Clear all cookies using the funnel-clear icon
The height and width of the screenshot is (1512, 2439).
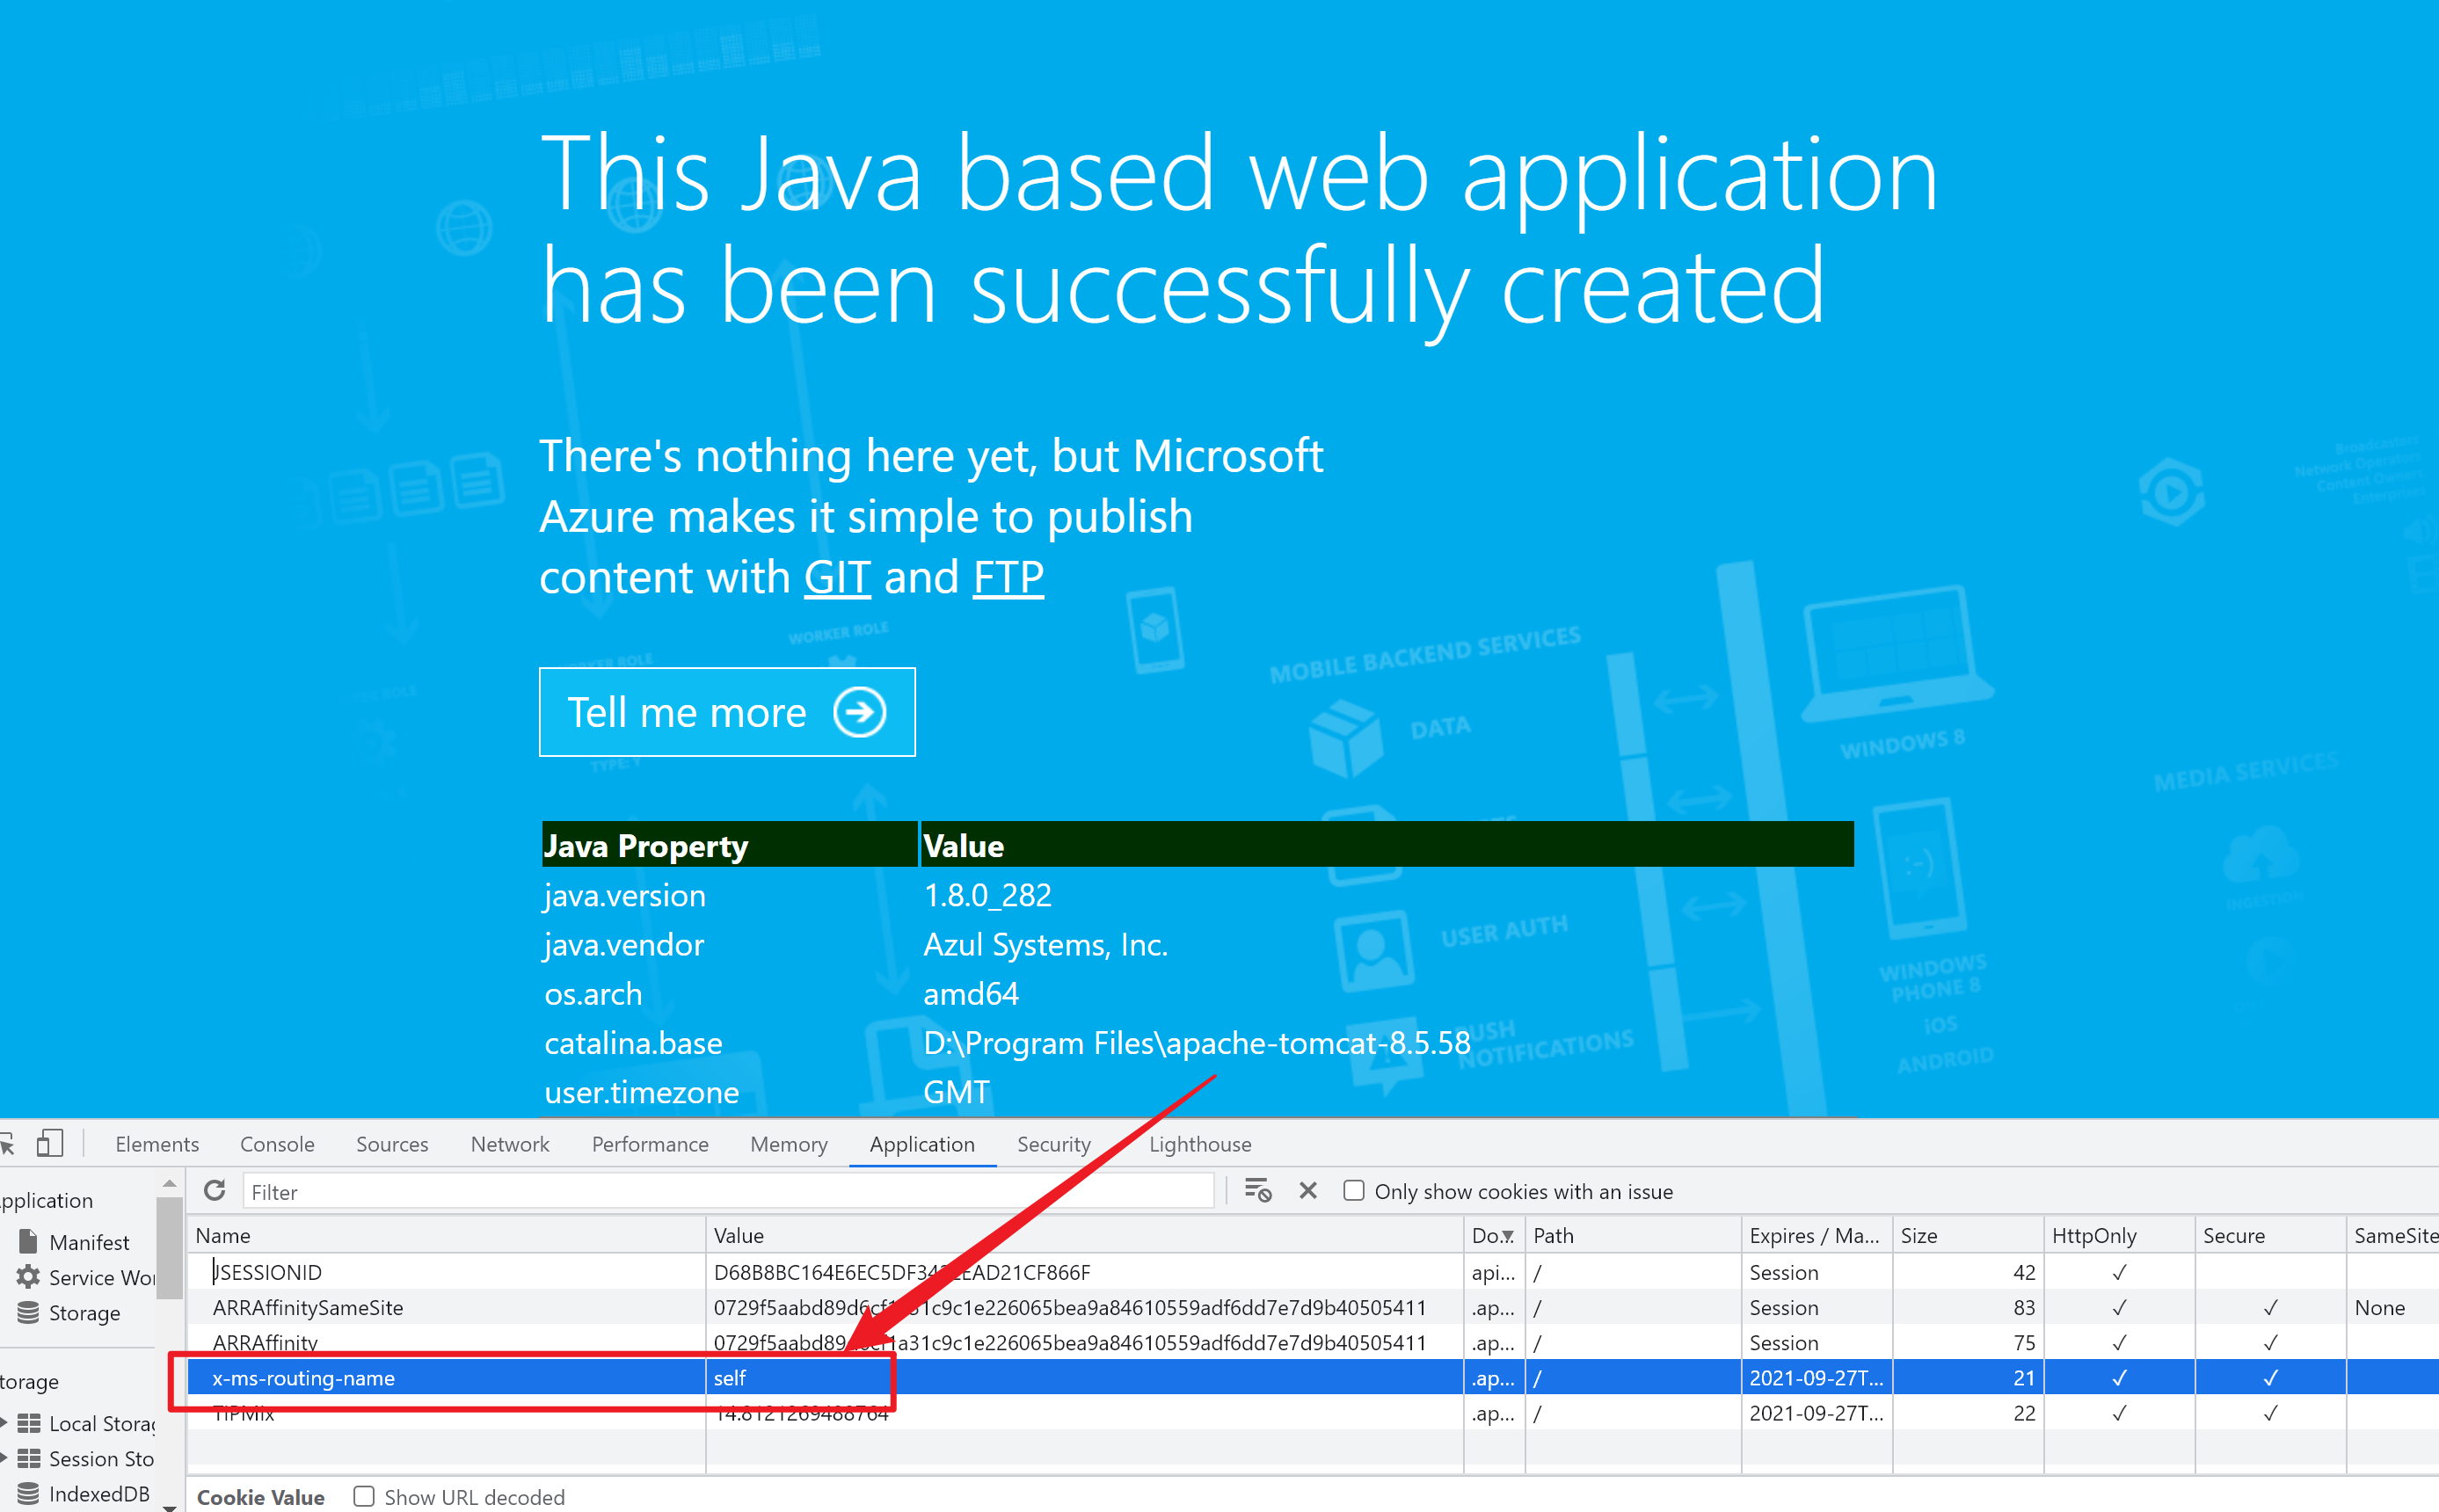point(1257,1191)
